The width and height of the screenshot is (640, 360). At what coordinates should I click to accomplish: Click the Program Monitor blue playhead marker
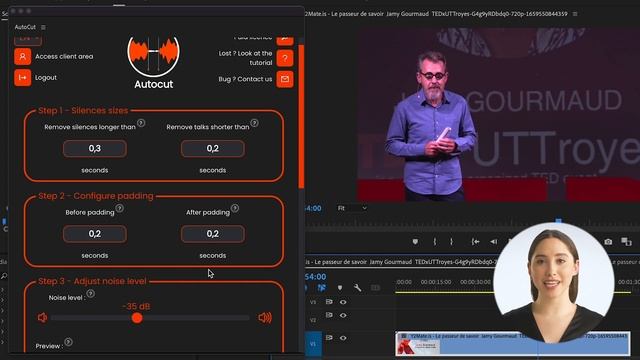558,221
